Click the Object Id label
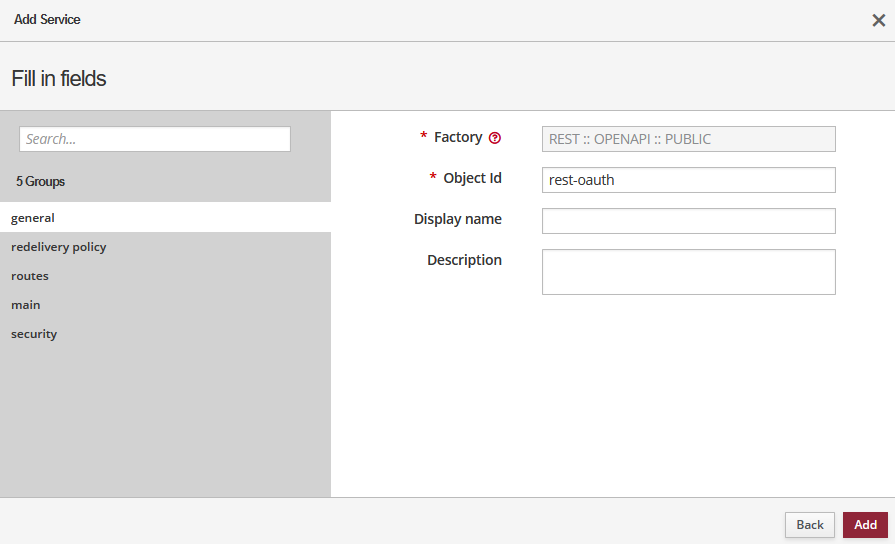 (472, 178)
